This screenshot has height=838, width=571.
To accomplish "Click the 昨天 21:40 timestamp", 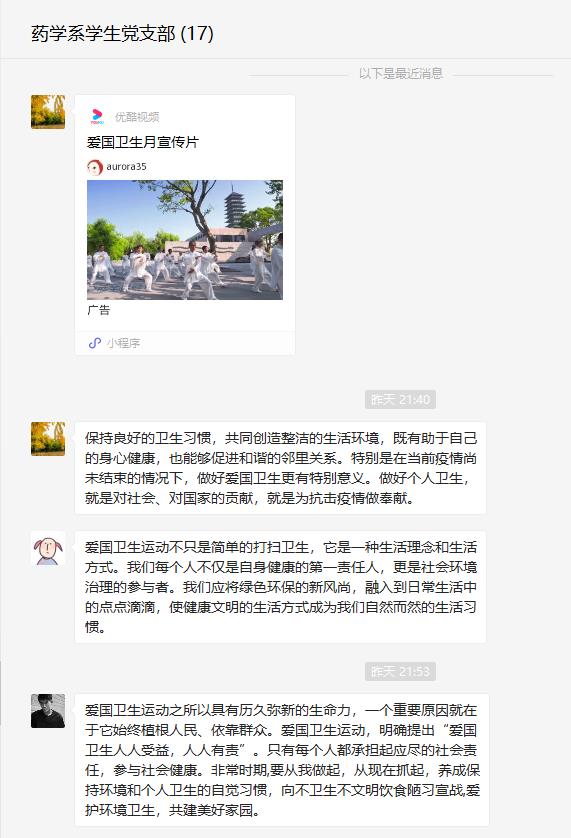I will 400,399.
